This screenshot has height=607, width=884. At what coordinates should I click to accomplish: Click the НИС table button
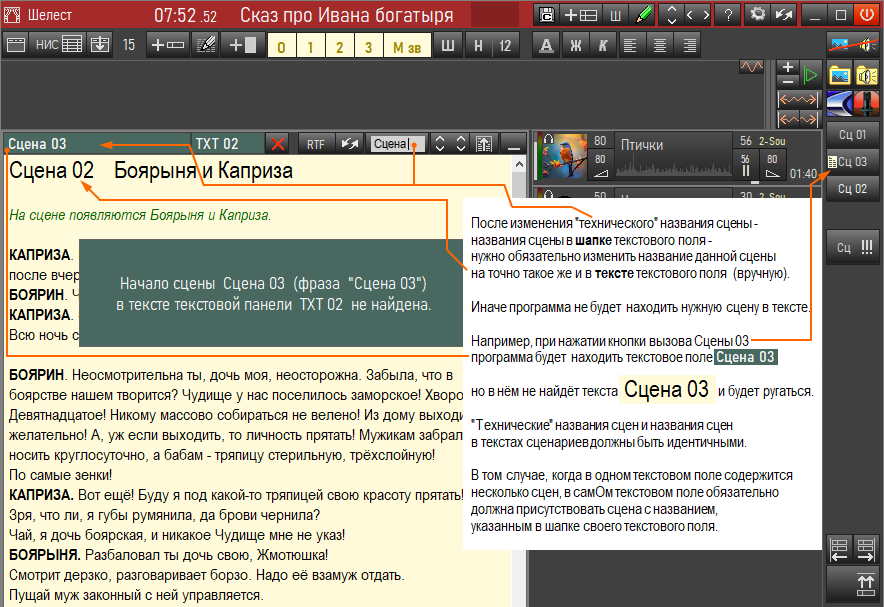[x=59, y=45]
